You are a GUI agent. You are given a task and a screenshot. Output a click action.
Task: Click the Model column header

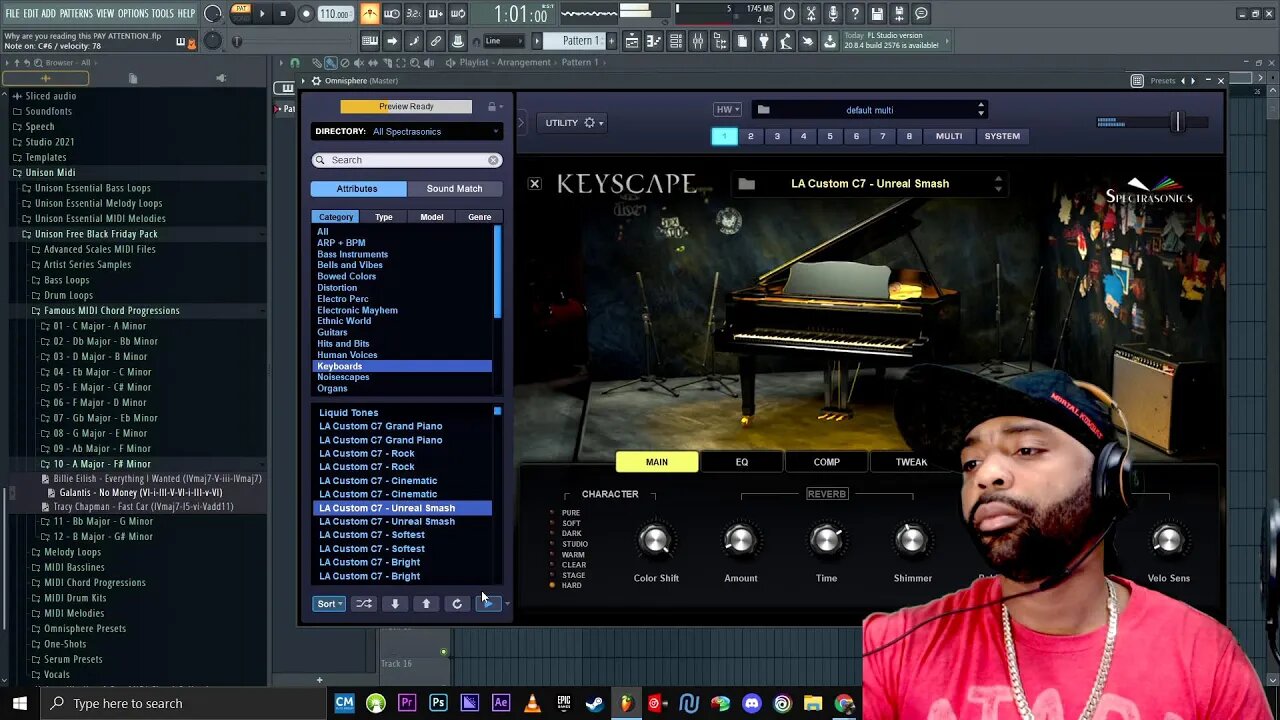pos(432,217)
